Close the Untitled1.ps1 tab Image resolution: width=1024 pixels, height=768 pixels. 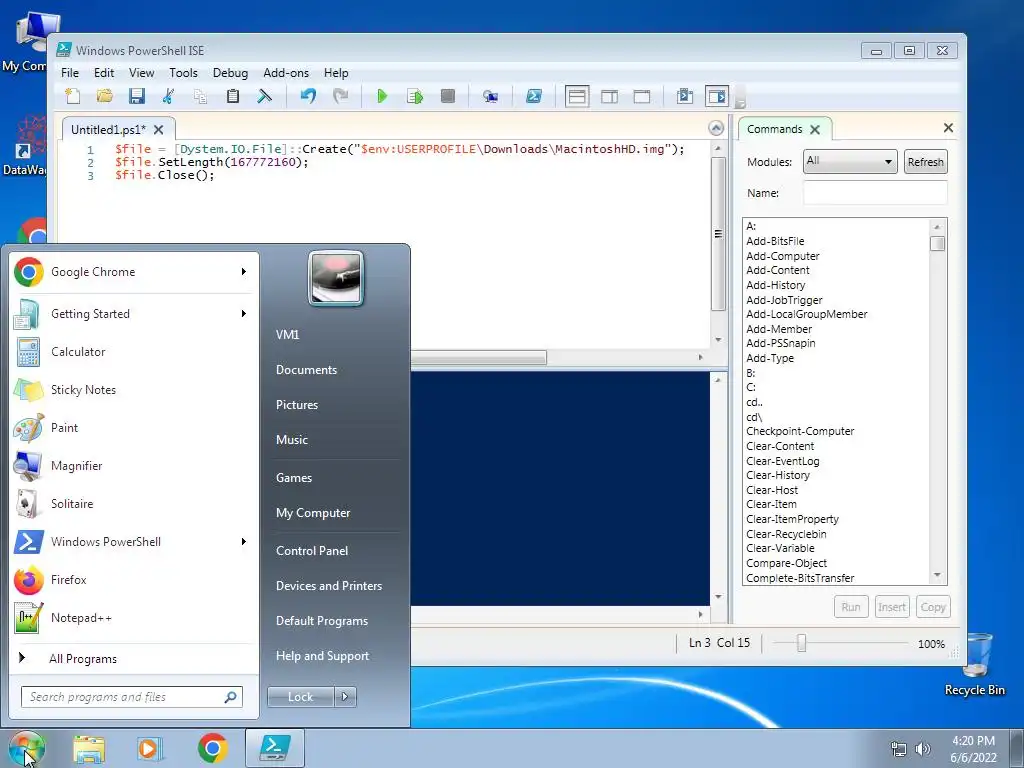(159, 129)
